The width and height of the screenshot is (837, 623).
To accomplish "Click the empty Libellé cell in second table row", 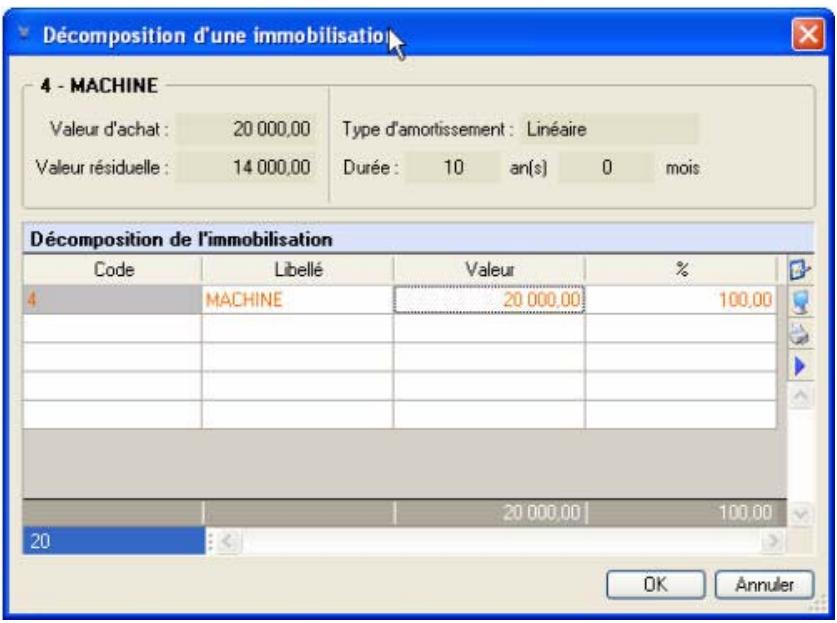I will (x=297, y=328).
